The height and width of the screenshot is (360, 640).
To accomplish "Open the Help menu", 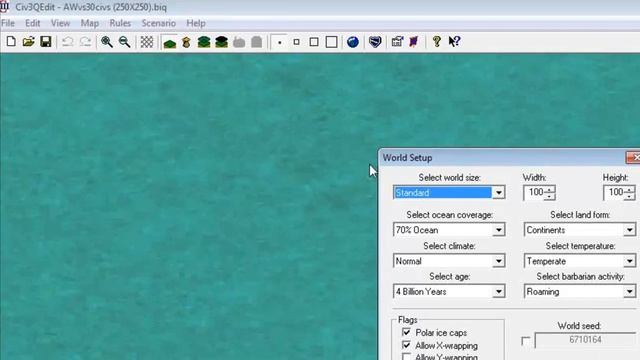I will point(196,23).
